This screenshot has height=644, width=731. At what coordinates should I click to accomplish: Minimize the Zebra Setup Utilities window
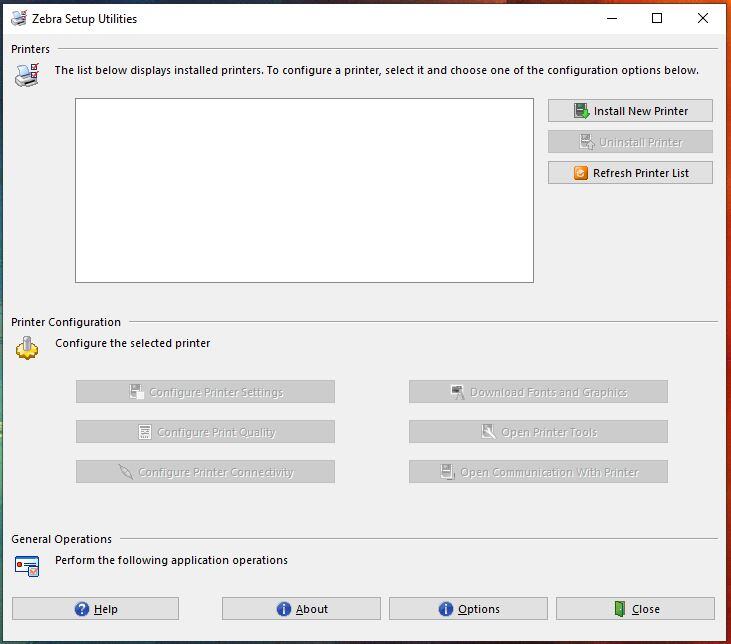(x=612, y=18)
